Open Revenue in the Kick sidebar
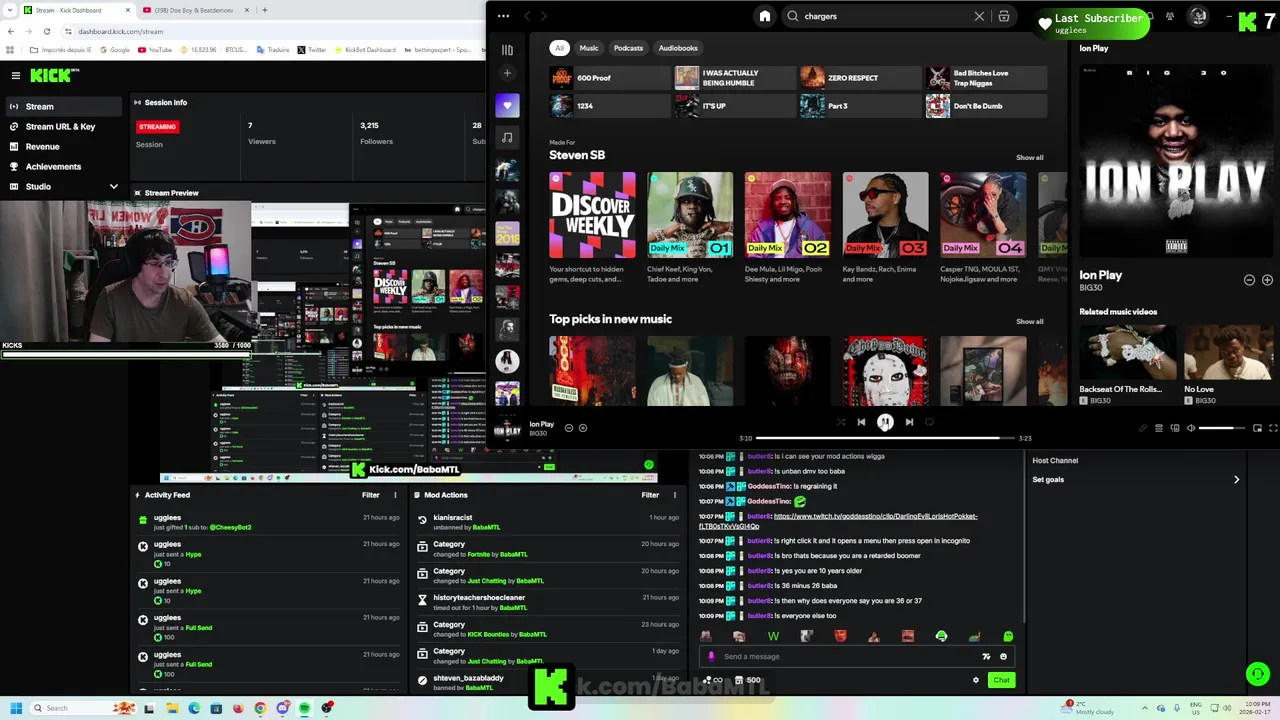 [x=42, y=147]
